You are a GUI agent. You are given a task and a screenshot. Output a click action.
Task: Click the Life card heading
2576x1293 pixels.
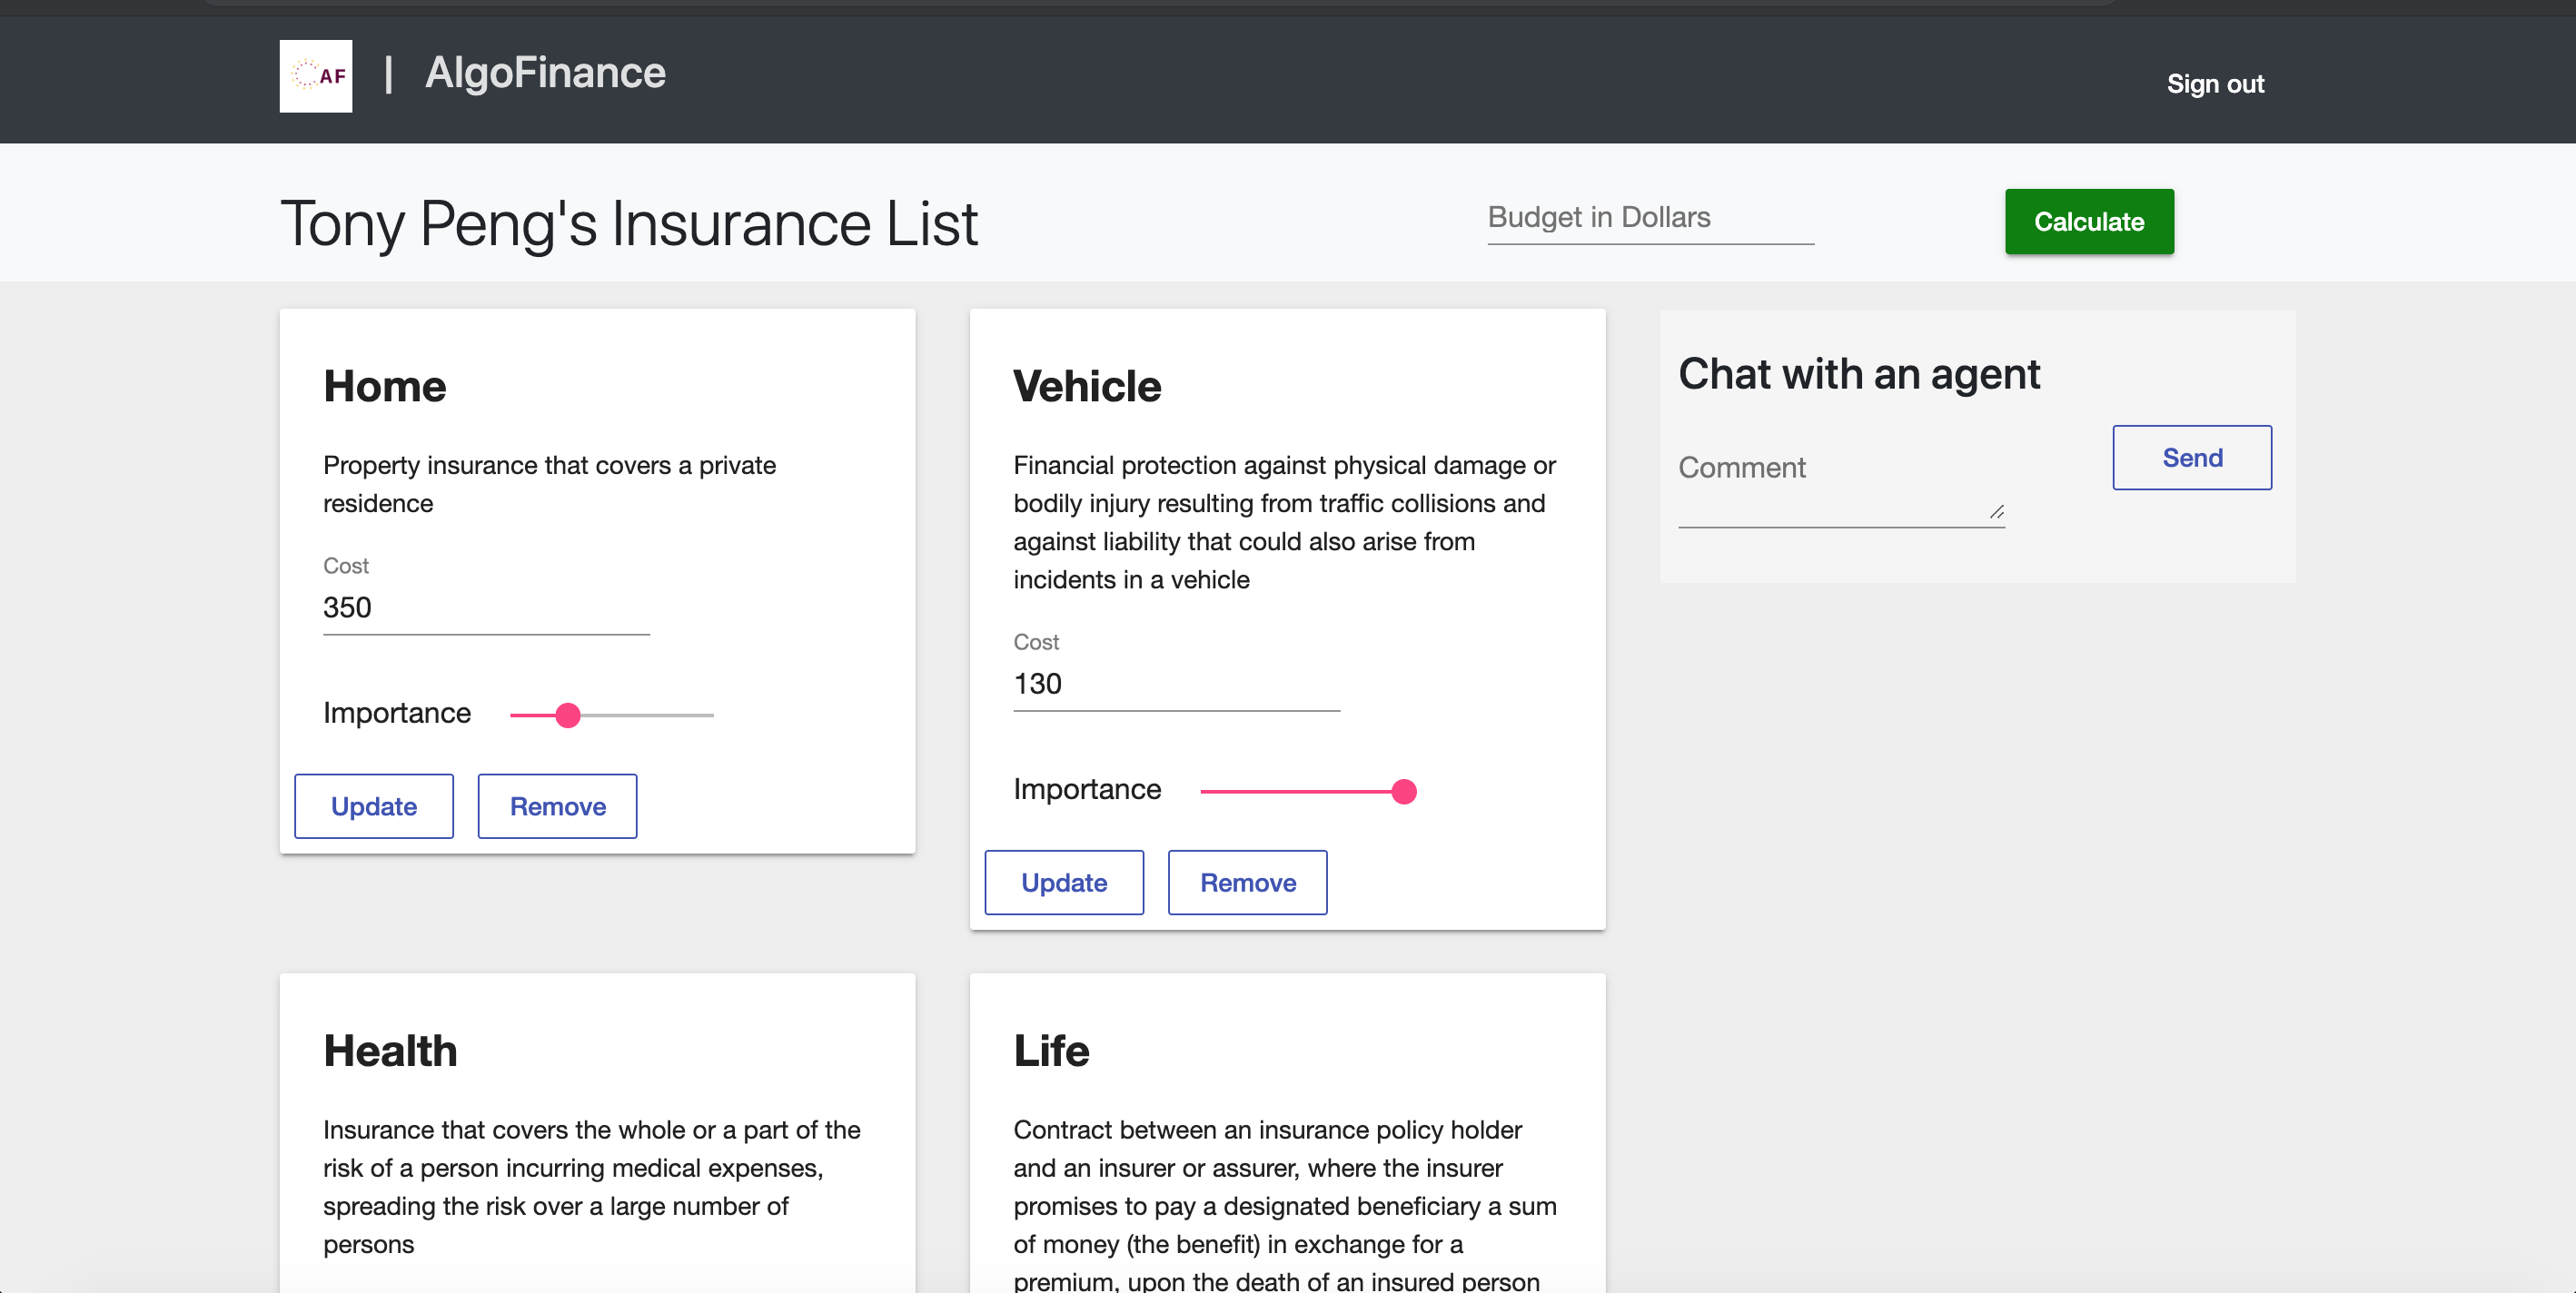click(x=1051, y=1051)
